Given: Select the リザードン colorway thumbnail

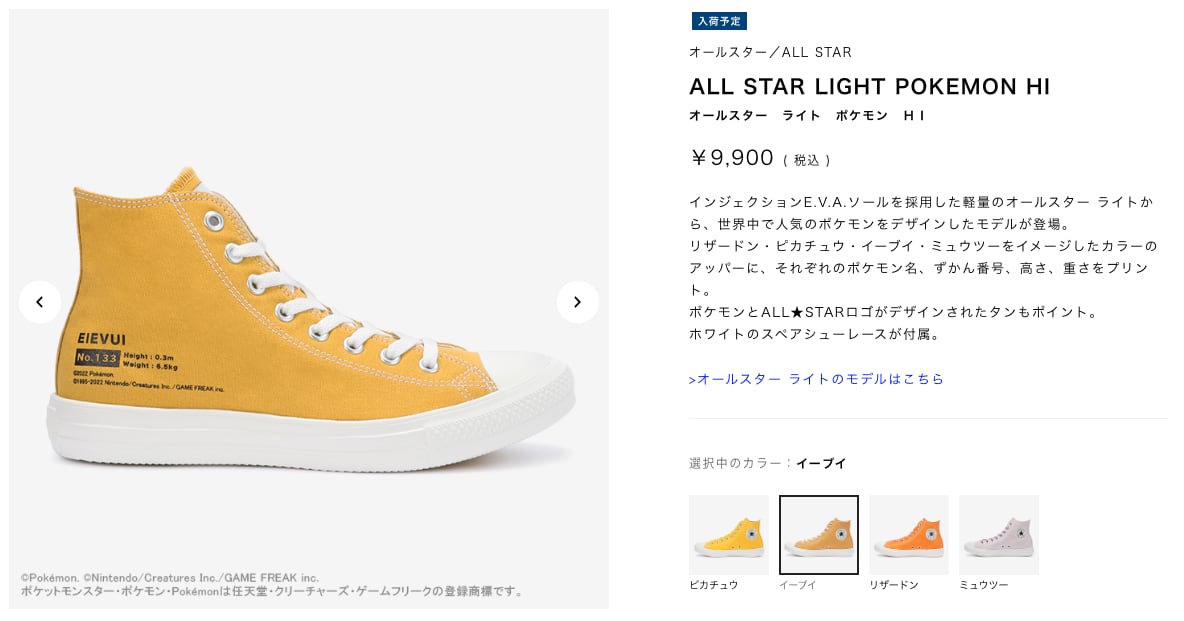Looking at the screenshot, I should click(x=908, y=534).
